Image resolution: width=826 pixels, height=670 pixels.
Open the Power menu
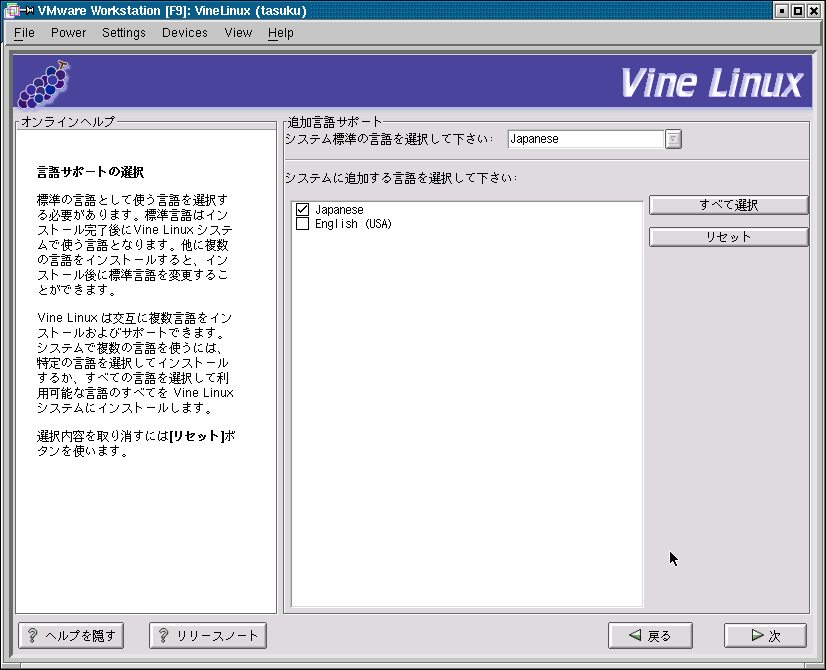click(68, 33)
